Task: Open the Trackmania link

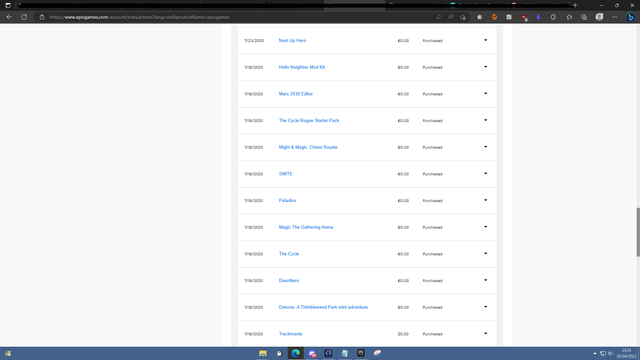Action: 290,334
